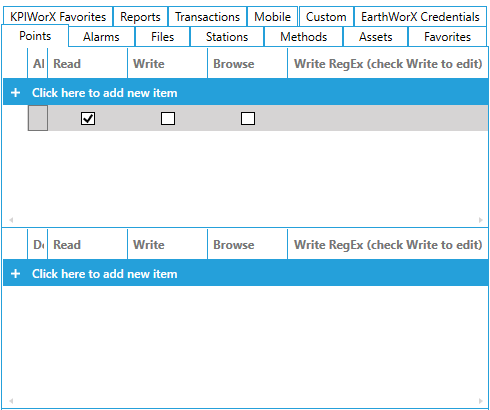Uncheck the Read checkbox in upper grid row
Screen dimensions: 490x410
tap(88, 118)
